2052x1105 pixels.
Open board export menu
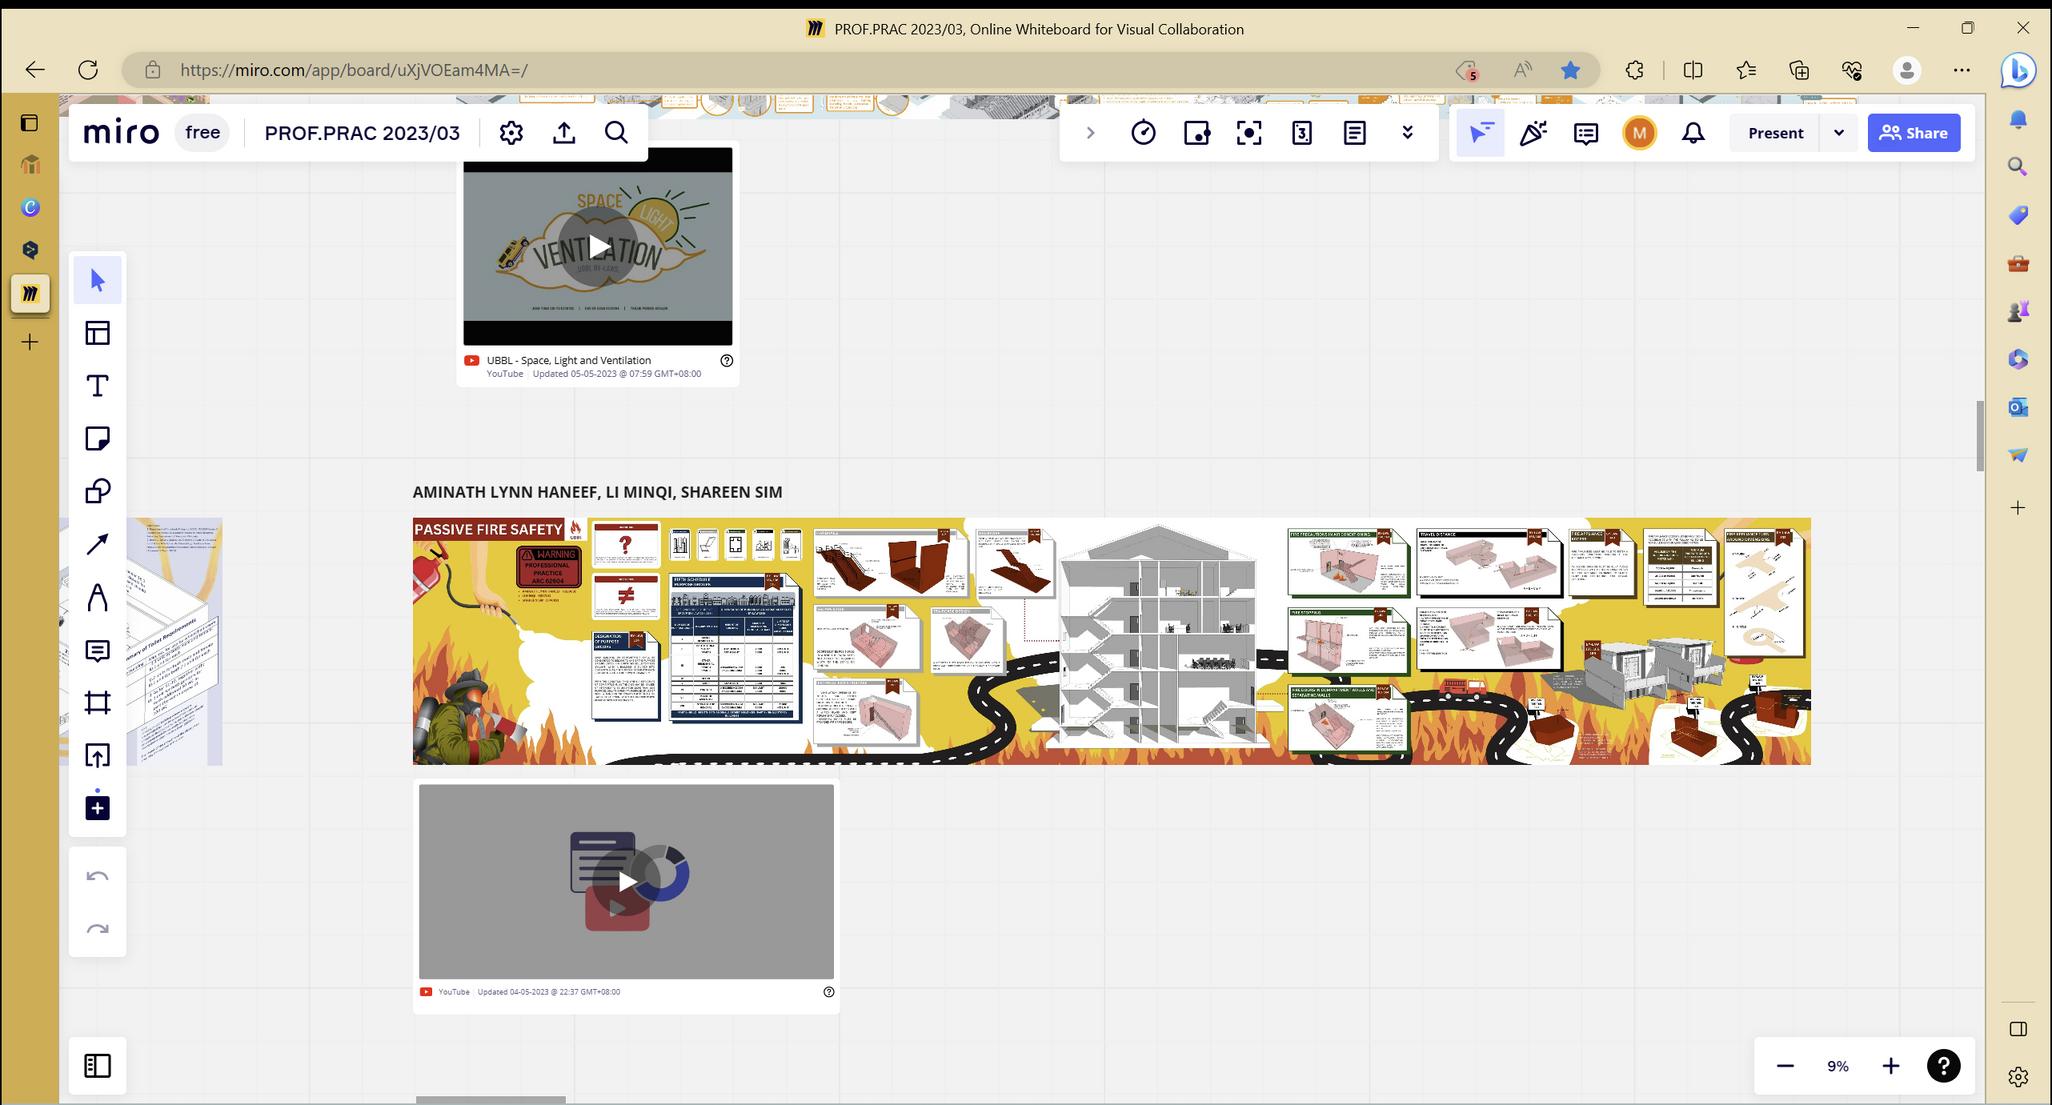(564, 133)
